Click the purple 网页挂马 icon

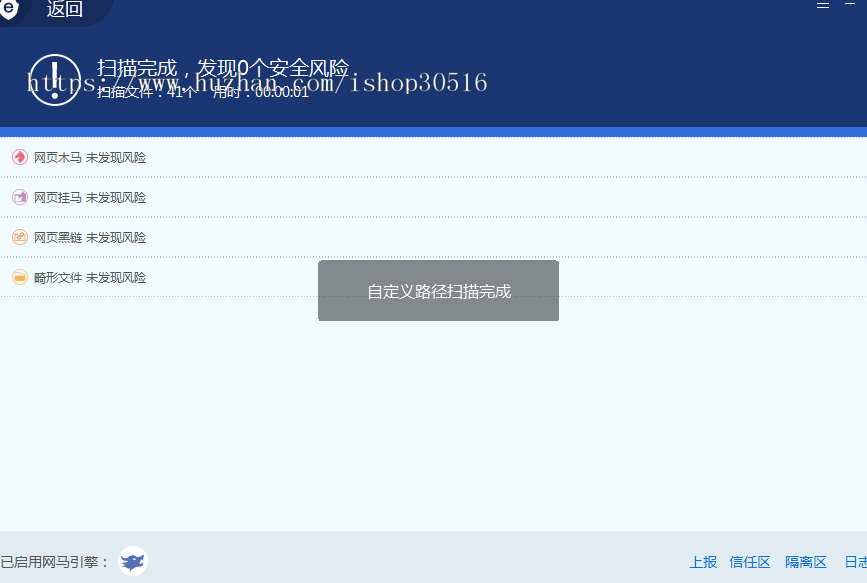pyautogui.click(x=20, y=197)
